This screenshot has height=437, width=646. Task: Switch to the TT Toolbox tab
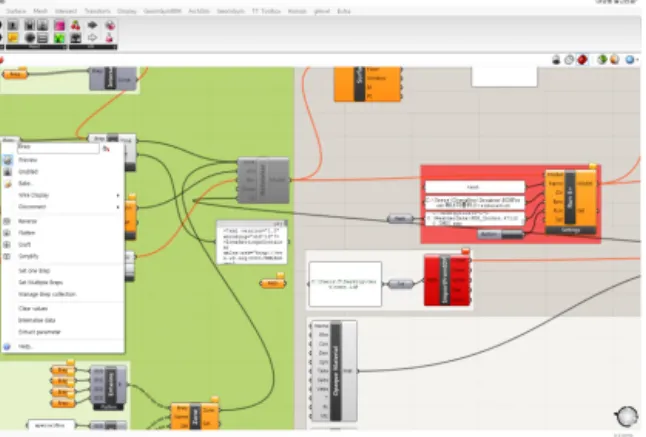click(x=266, y=11)
